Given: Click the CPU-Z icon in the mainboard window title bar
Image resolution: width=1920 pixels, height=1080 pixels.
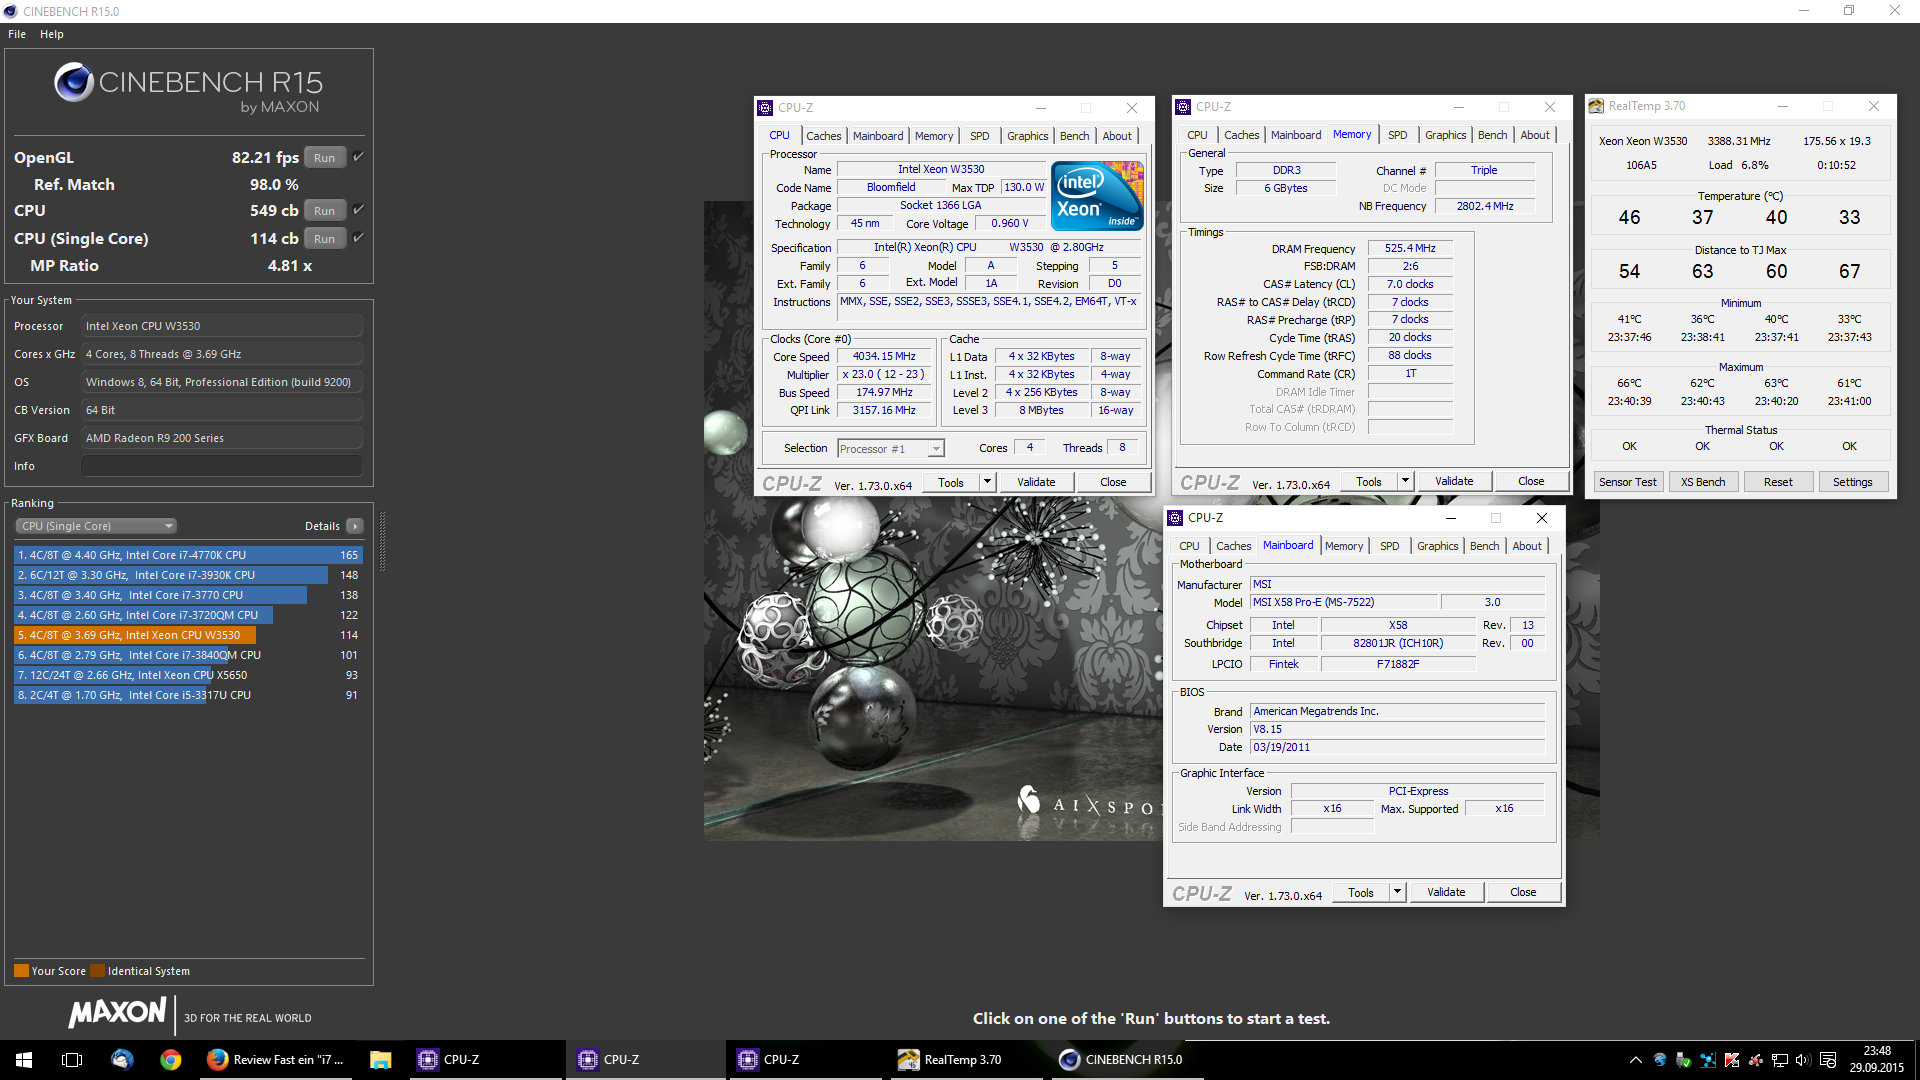Looking at the screenshot, I should tap(1176, 518).
